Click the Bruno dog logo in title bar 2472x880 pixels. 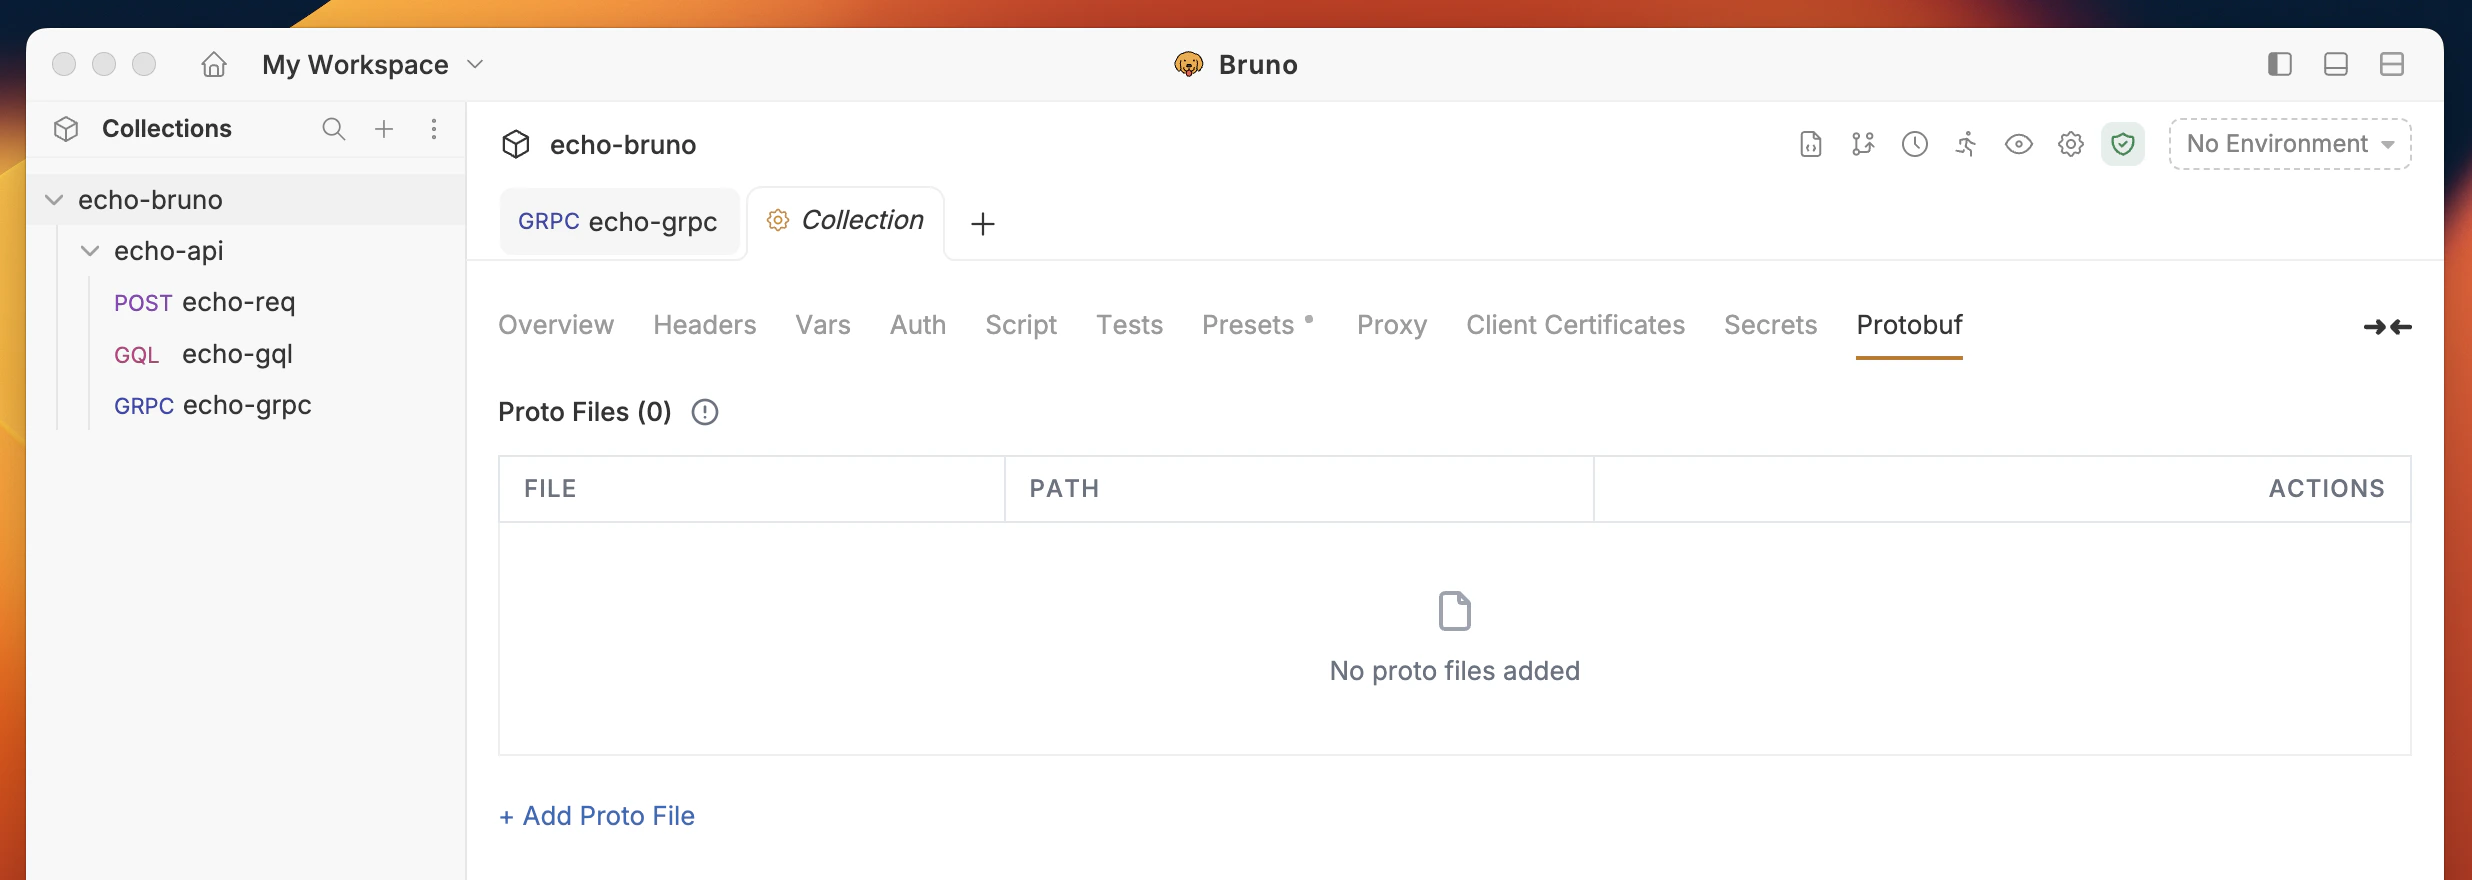coord(1189,65)
